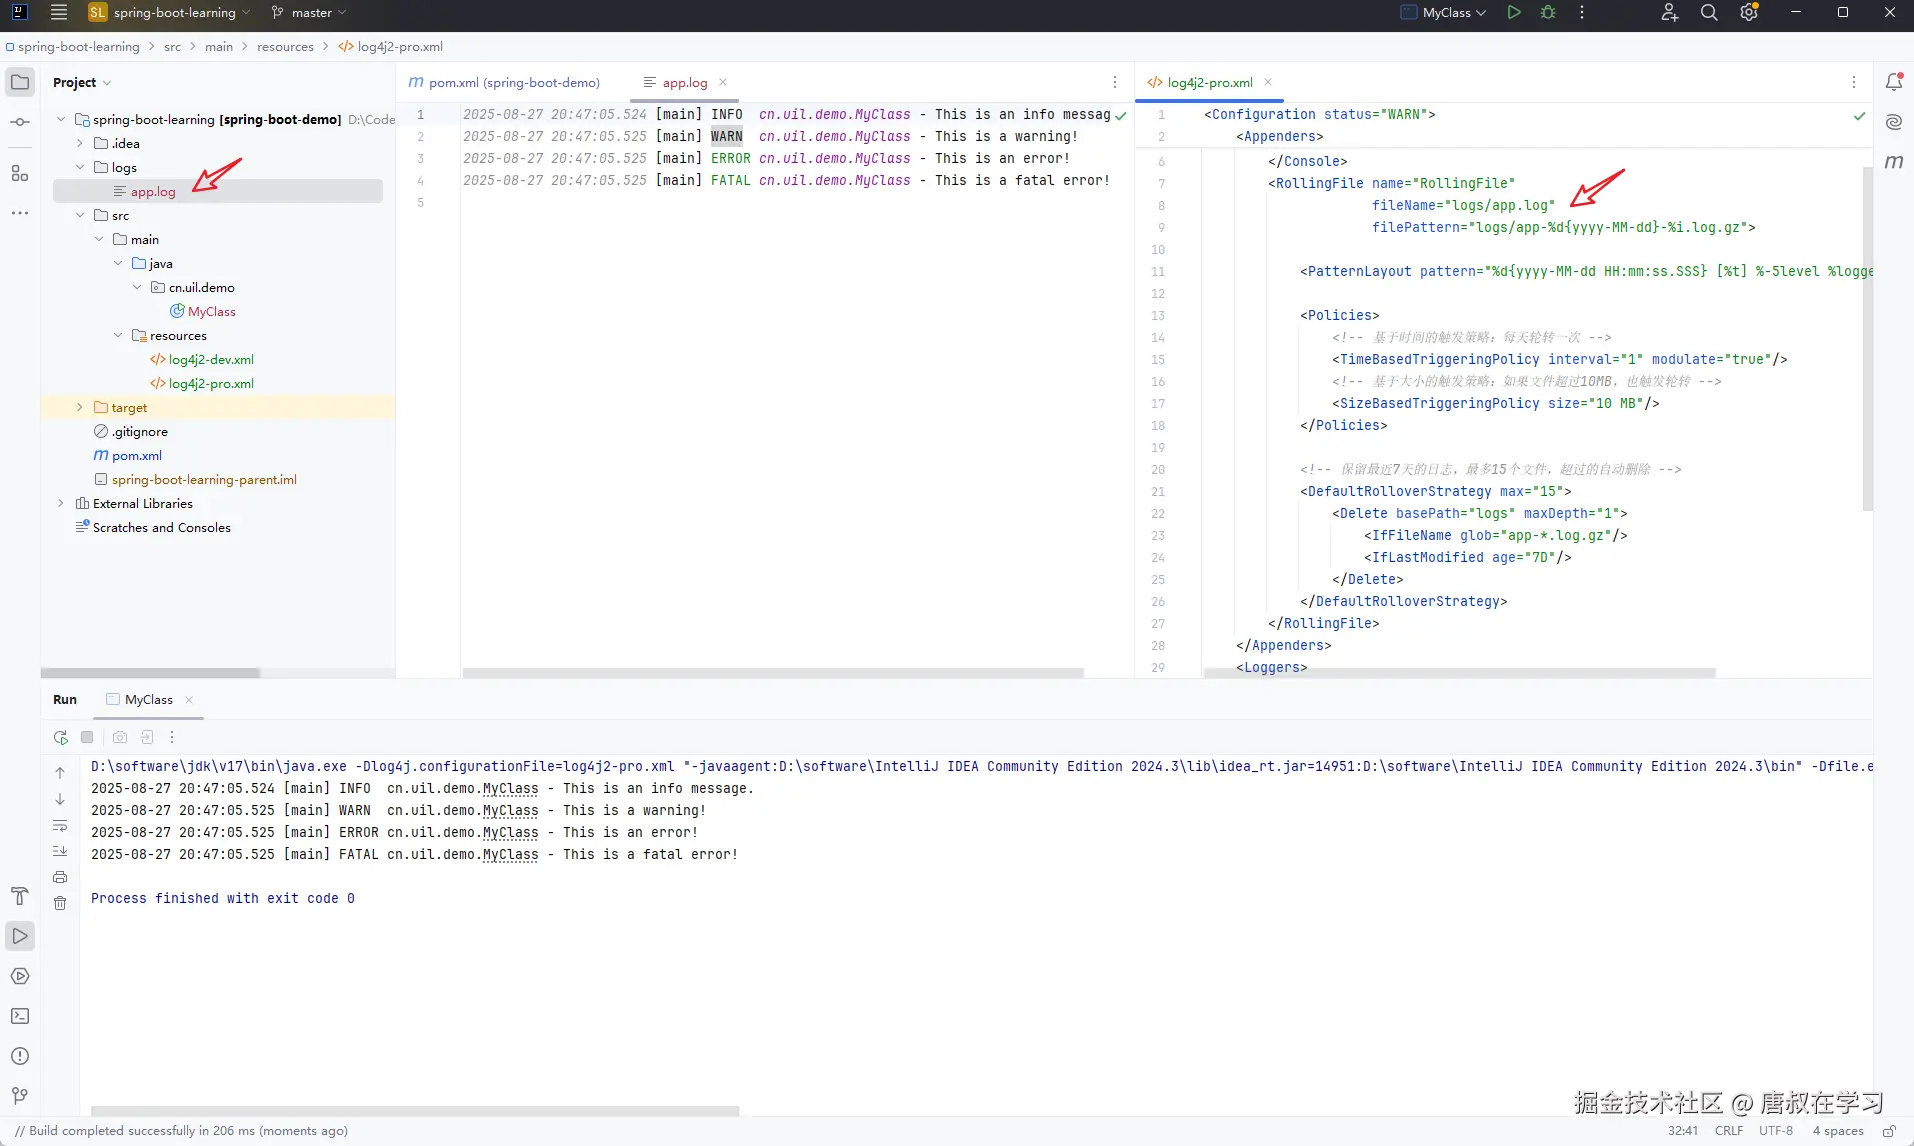Open go-to-line via 32:41 position
Screen dimensions: 1914x1146
tap(1683, 1131)
